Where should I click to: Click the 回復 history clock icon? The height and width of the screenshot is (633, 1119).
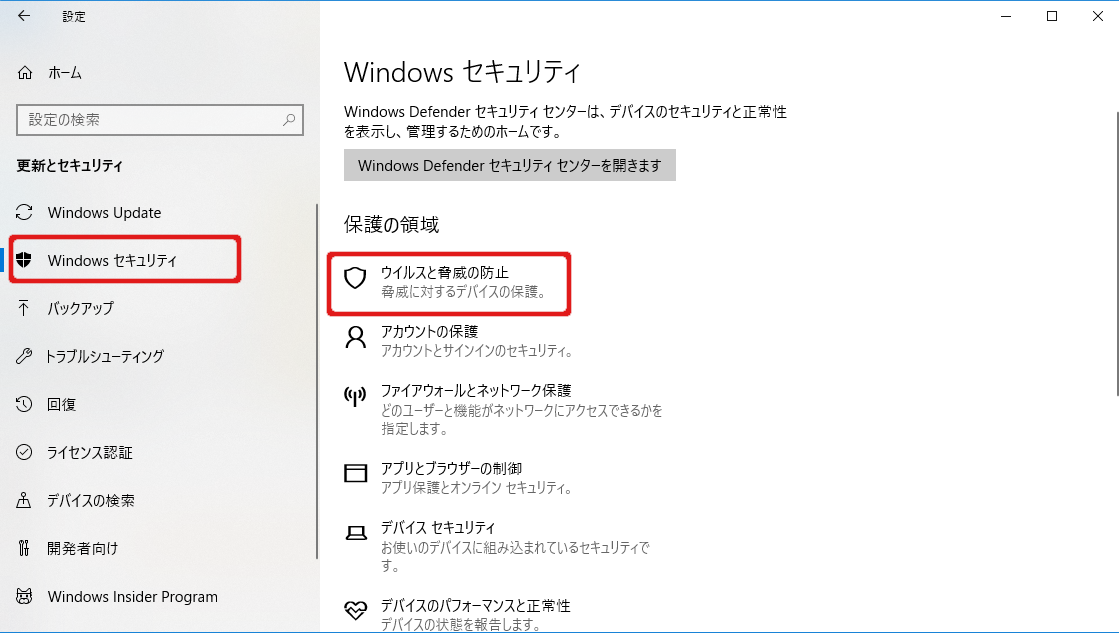(25, 404)
